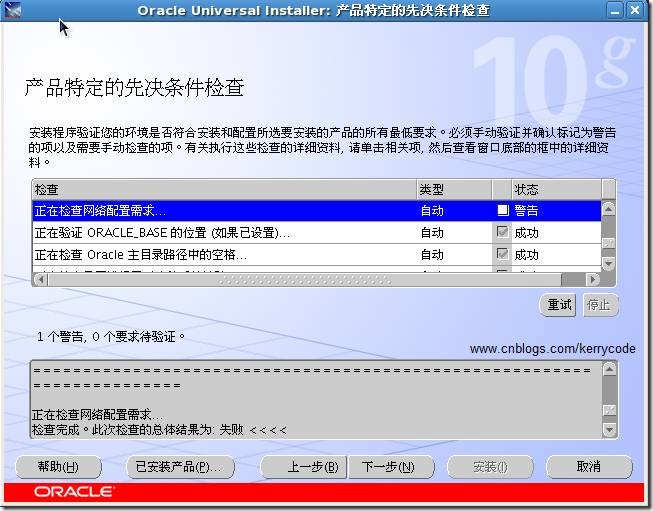The width and height of the screenshot is (653, 511).
Task: Click the 检查 column header
Action: 224,190
